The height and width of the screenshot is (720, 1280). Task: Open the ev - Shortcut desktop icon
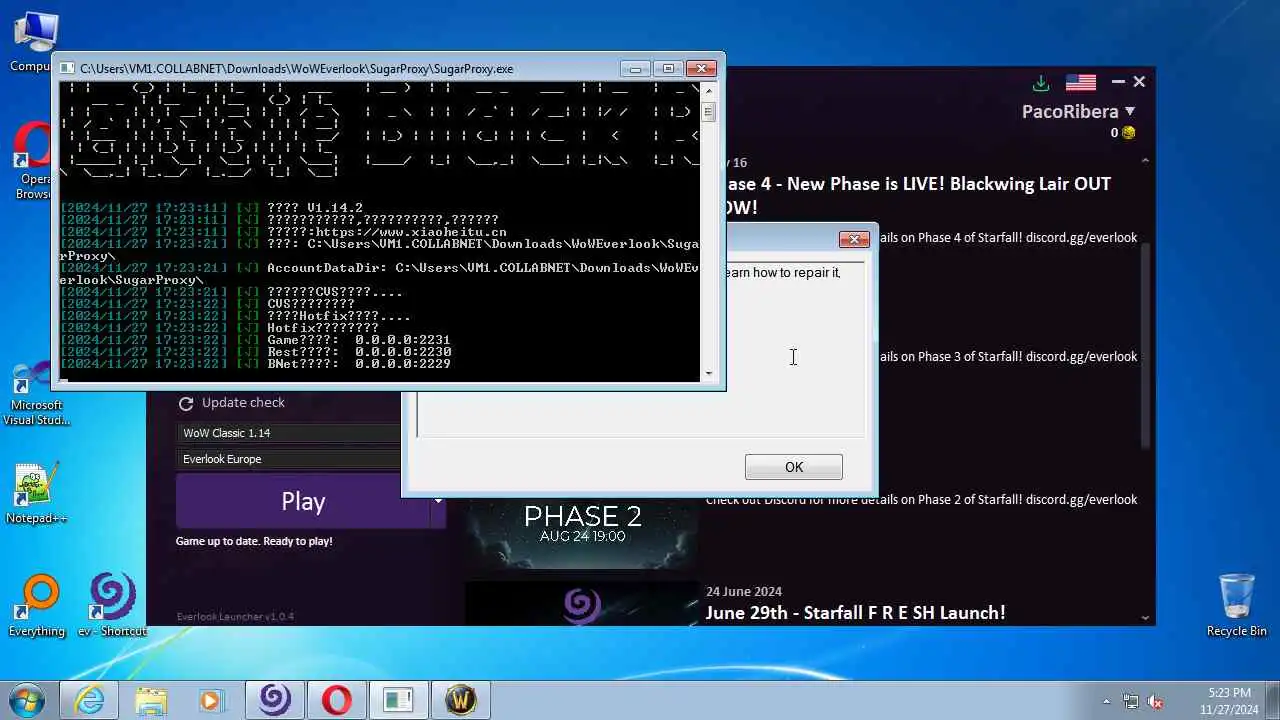(111, 606)
